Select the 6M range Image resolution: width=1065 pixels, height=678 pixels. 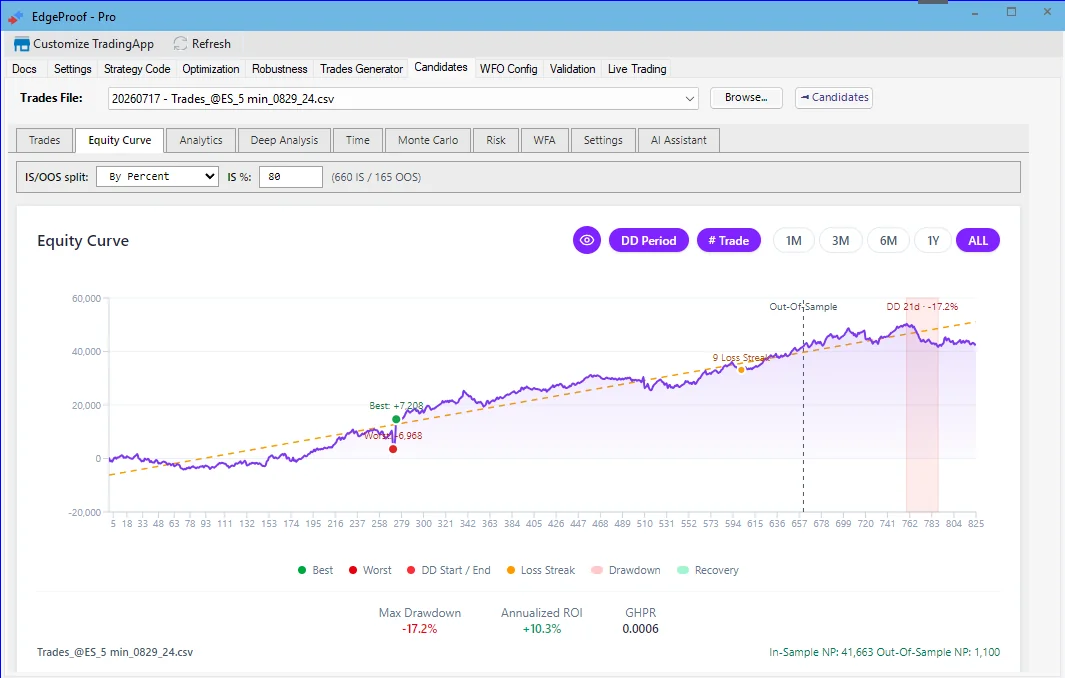tap(888, 240)
